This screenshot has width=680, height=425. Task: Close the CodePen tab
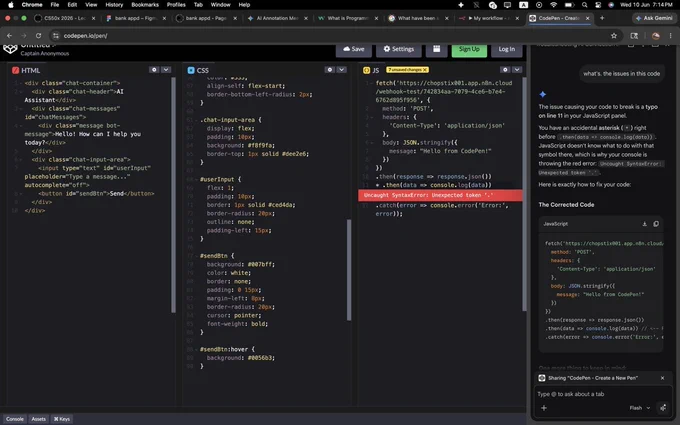[588, 18]
